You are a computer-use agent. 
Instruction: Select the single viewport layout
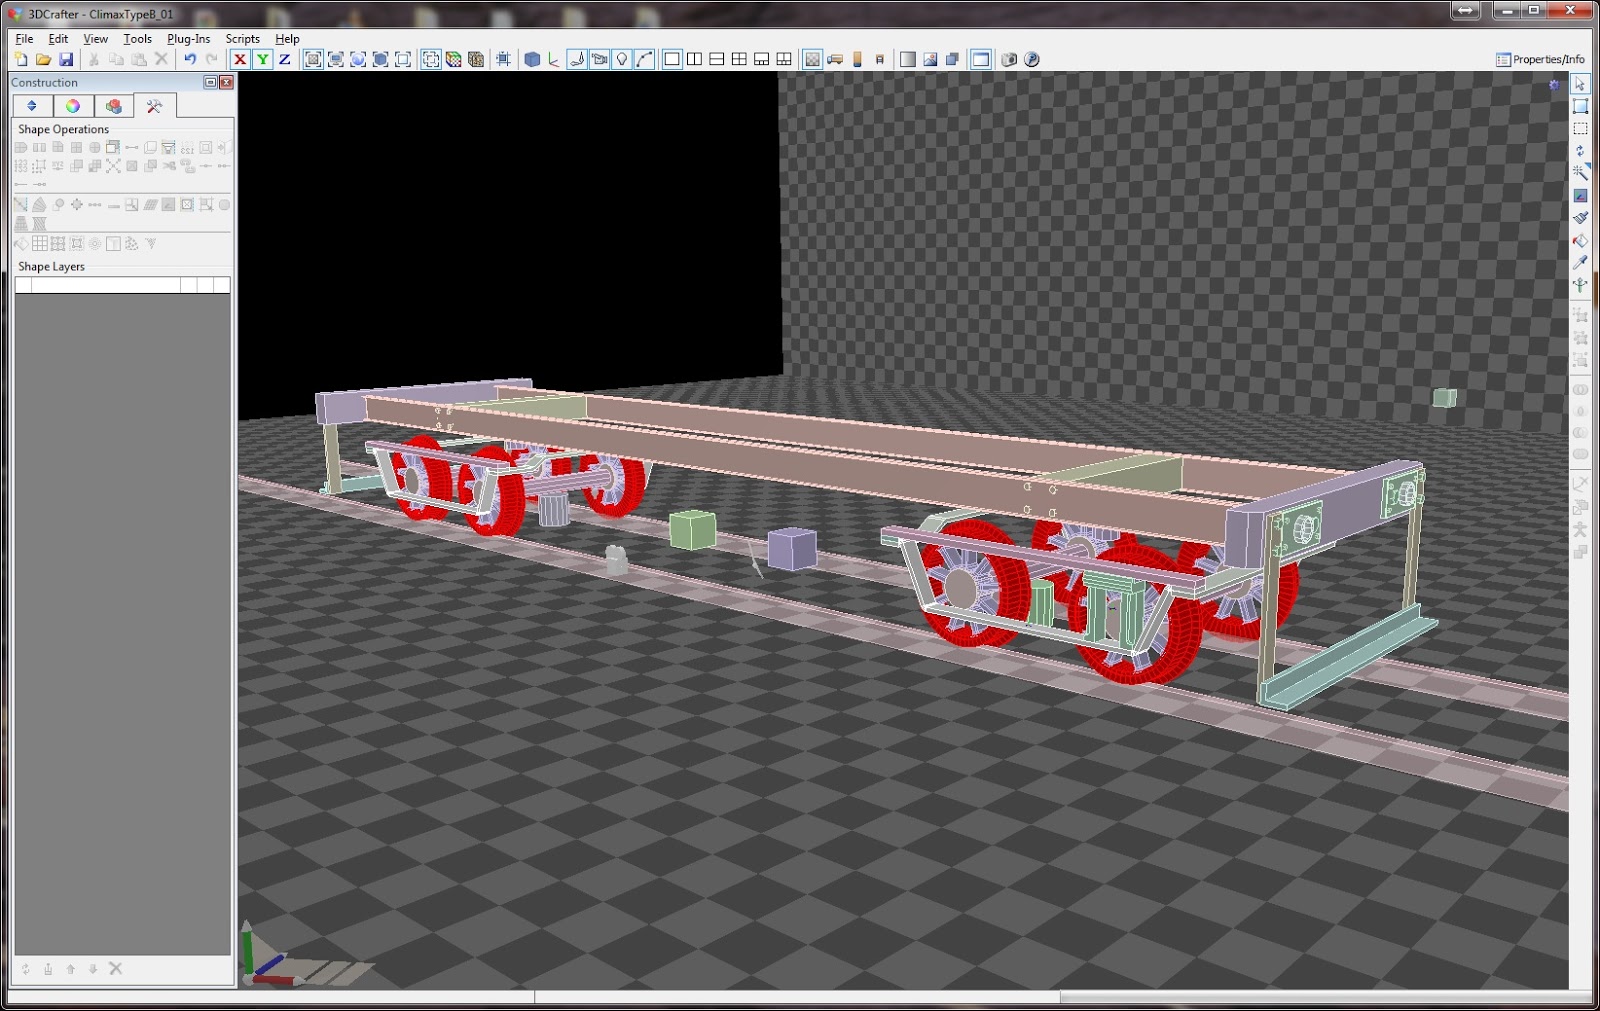pyautogui.click(x=672, y=60)
